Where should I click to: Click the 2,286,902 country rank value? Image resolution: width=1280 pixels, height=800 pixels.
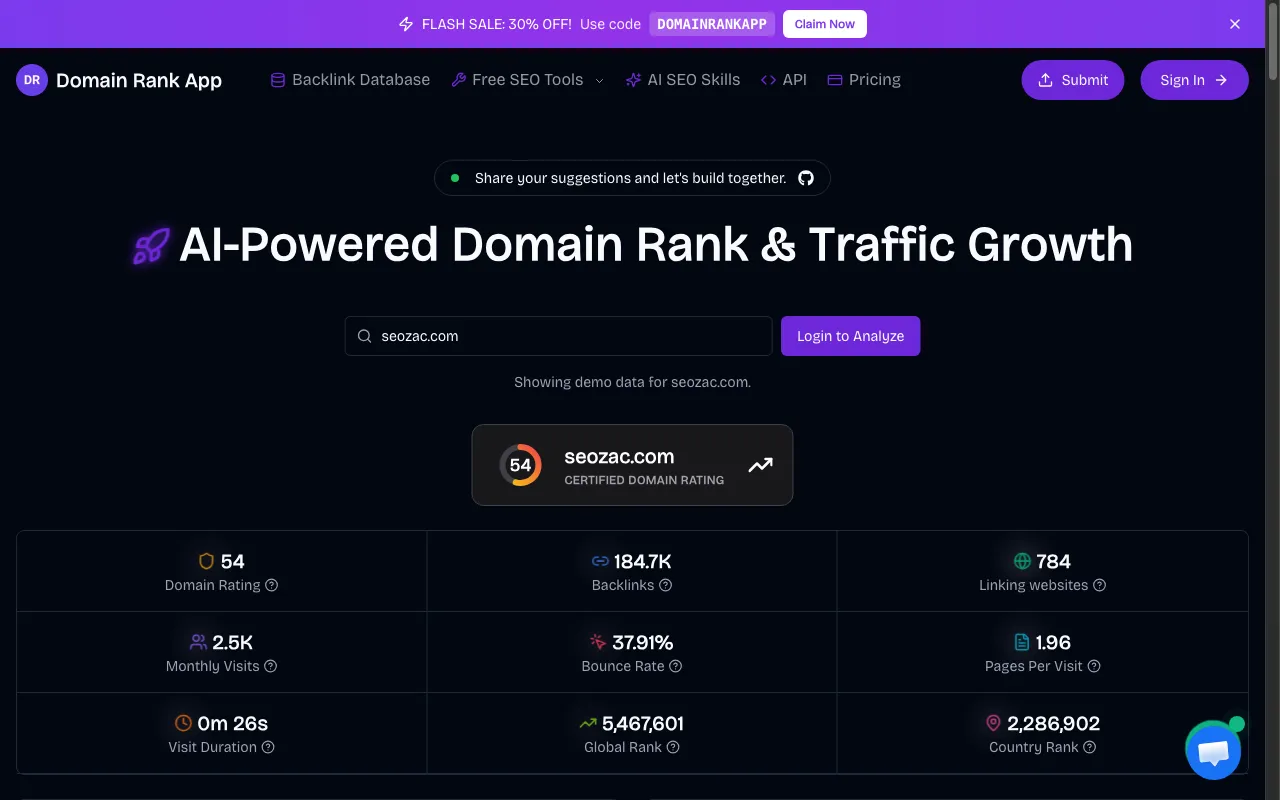(1054, 723)
